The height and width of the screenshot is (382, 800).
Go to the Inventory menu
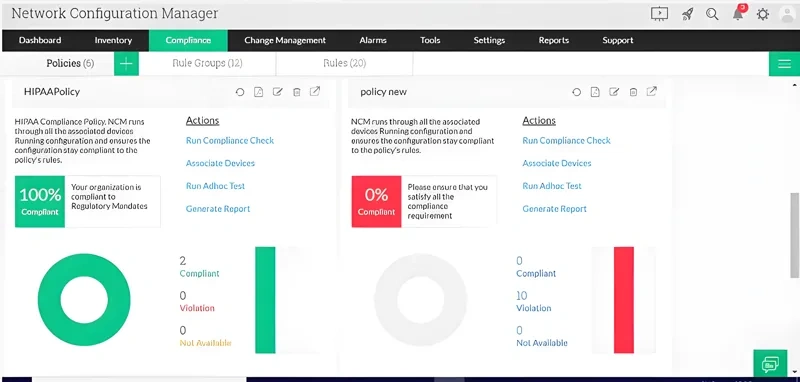tap(113, 40)
